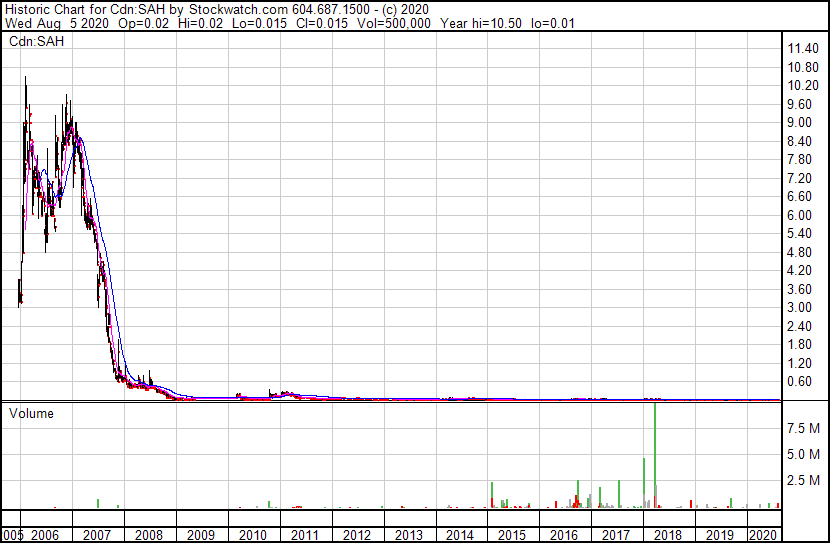Click the 2.5 M volume axis label

point(804,481)
